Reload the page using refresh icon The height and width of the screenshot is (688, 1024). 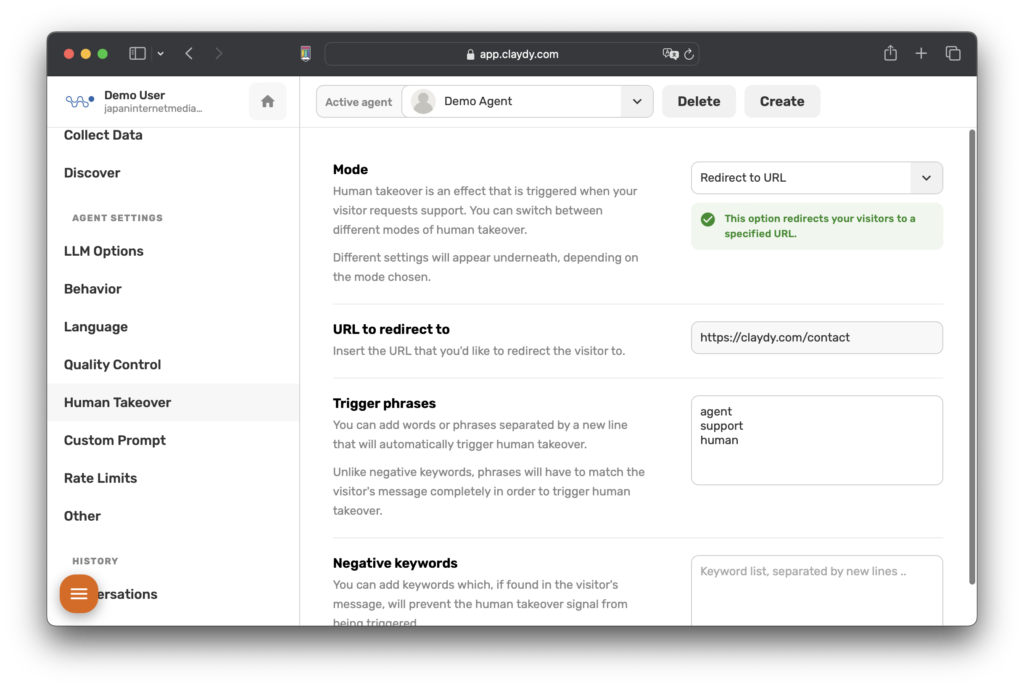(x=689, y=54)
